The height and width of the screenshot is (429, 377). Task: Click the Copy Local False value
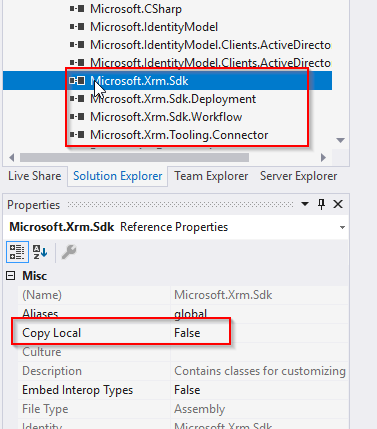(x=187, y=333)
